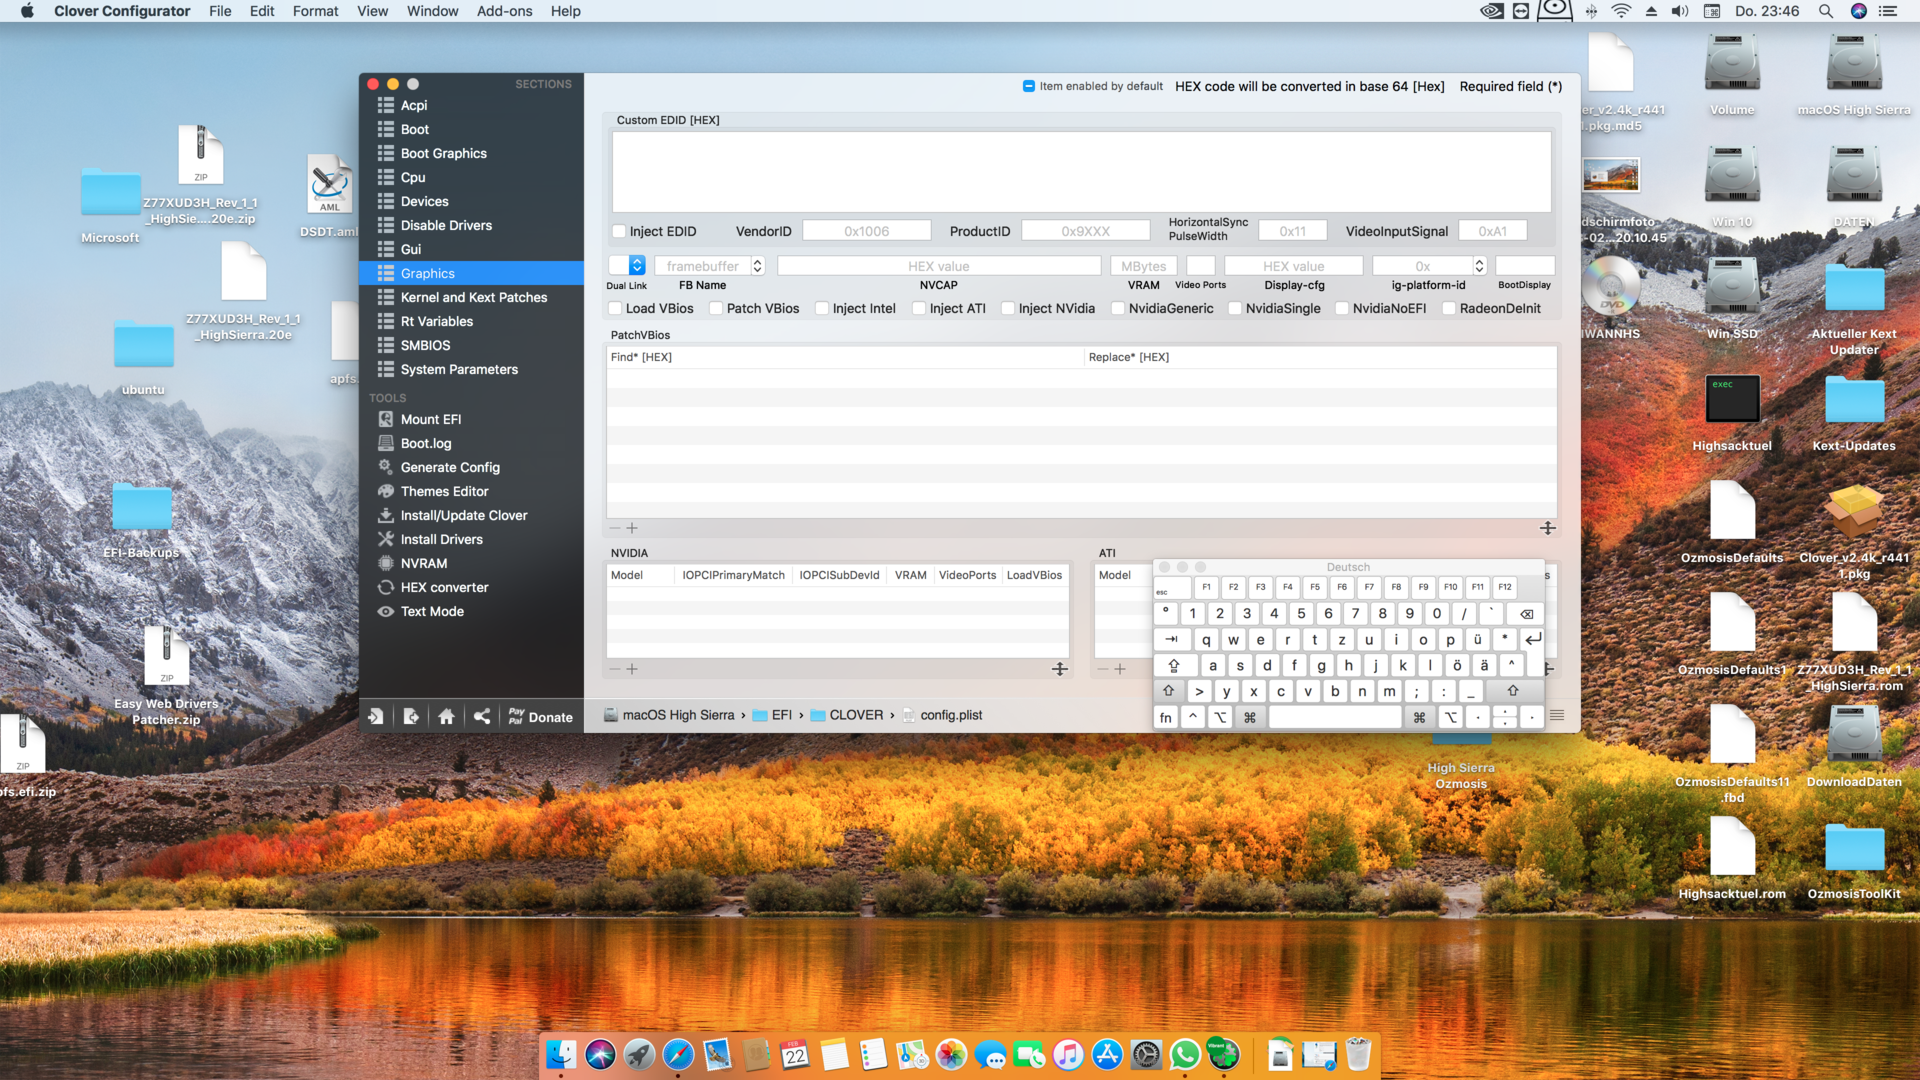Open the Mount EFI tool

pyautogui.click(x=430, y=419)
